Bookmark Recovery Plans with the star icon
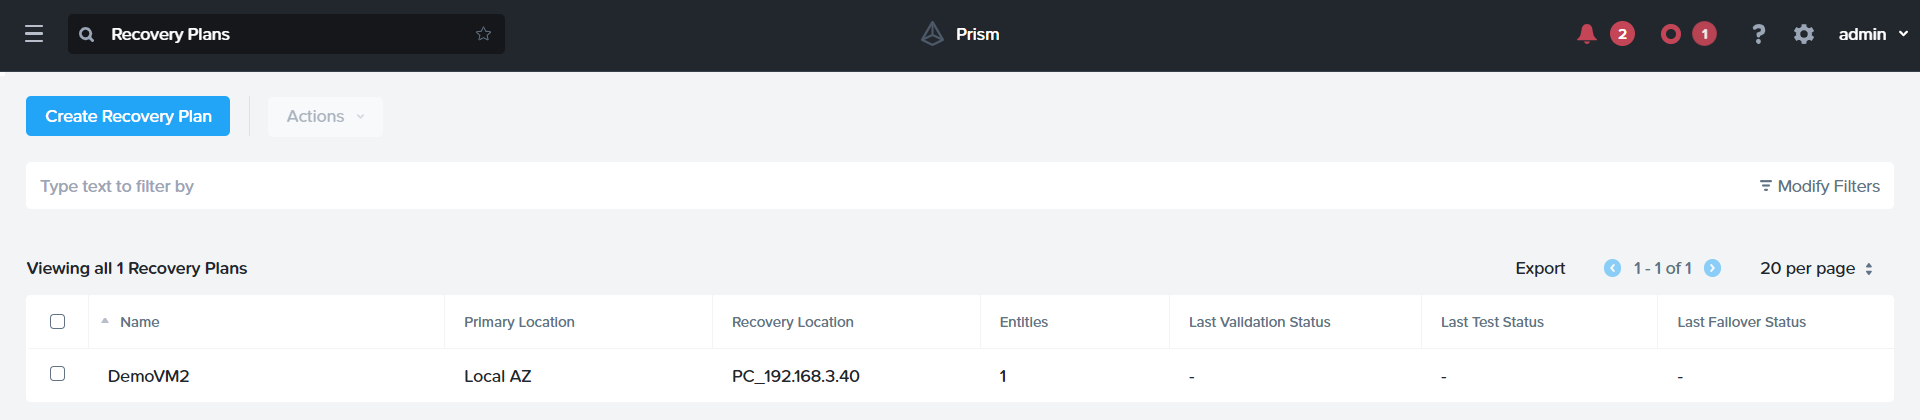This screenshot has width=1920, height=420. tap(484, 34)
